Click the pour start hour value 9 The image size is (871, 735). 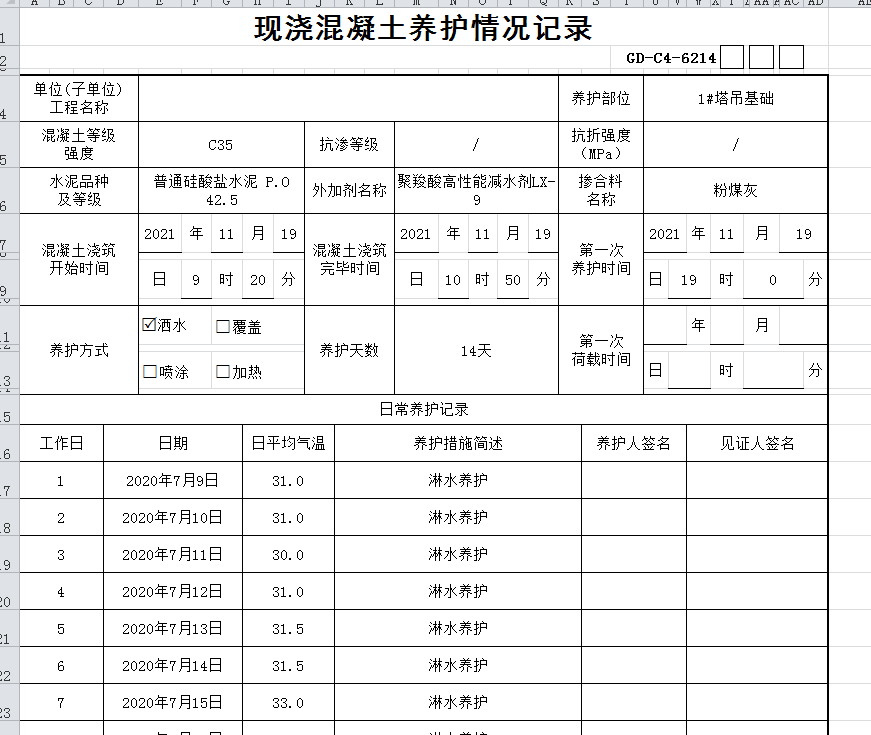pyautogui.click(x=196, y=279)
